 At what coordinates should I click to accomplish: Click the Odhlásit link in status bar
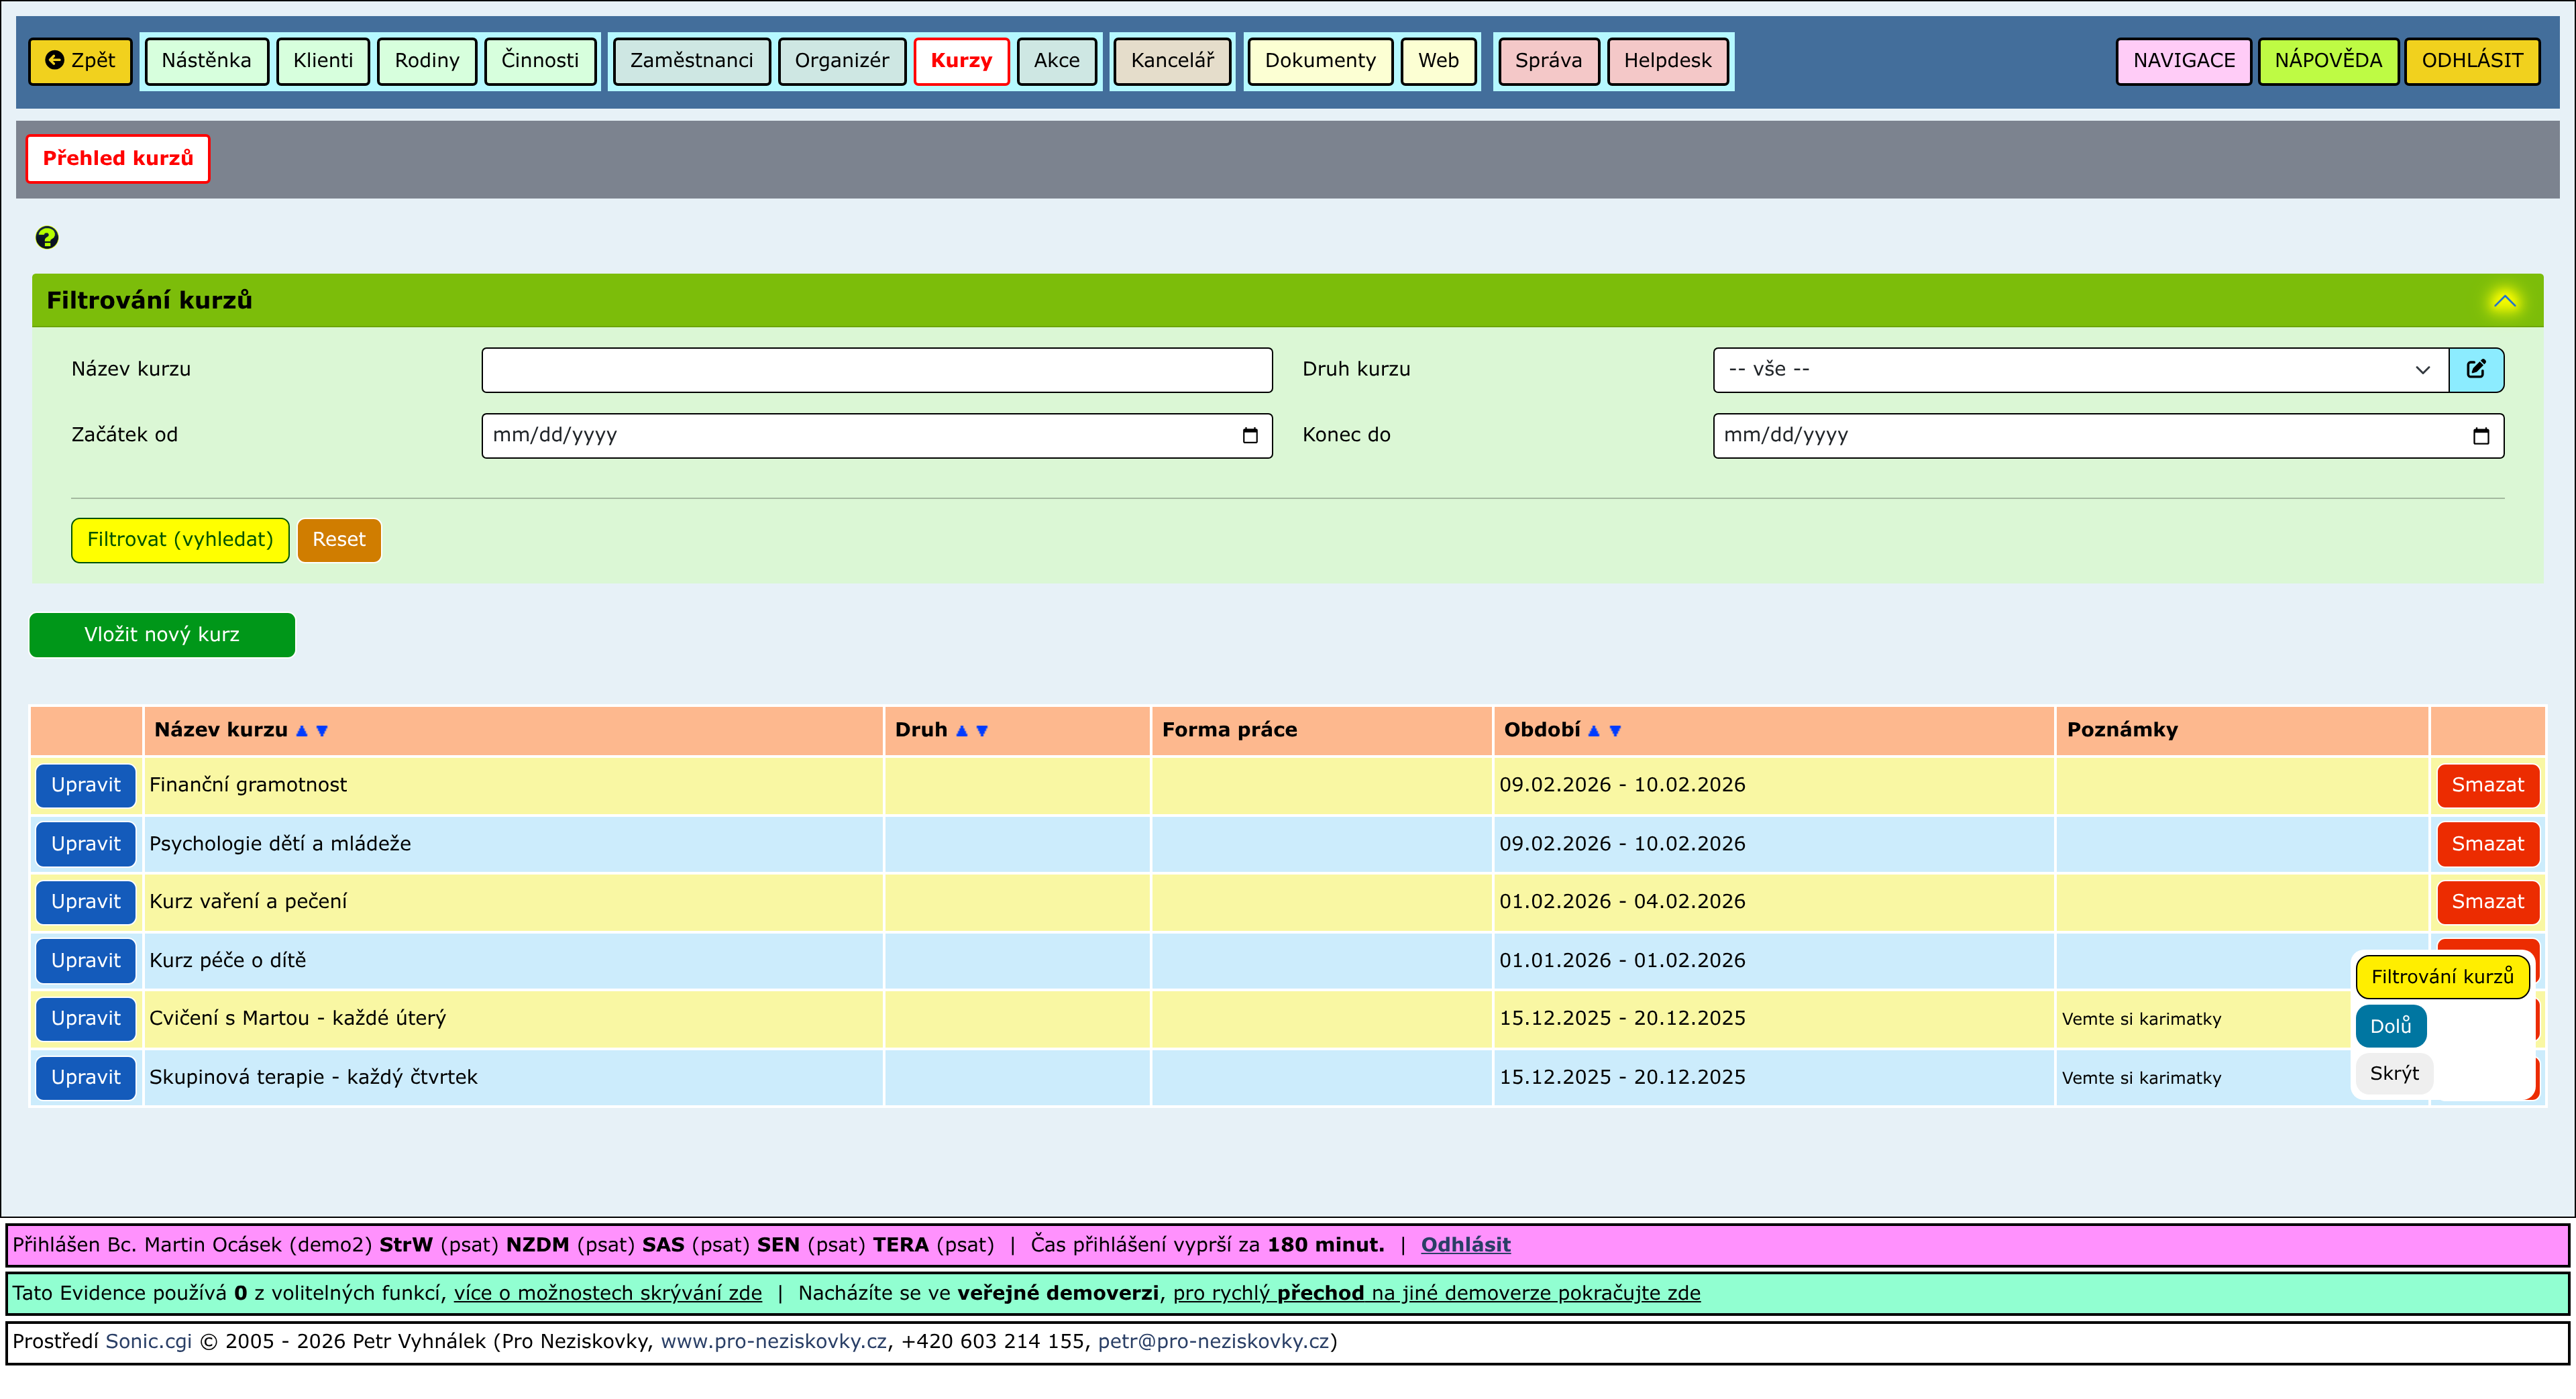(1465, 1246)
